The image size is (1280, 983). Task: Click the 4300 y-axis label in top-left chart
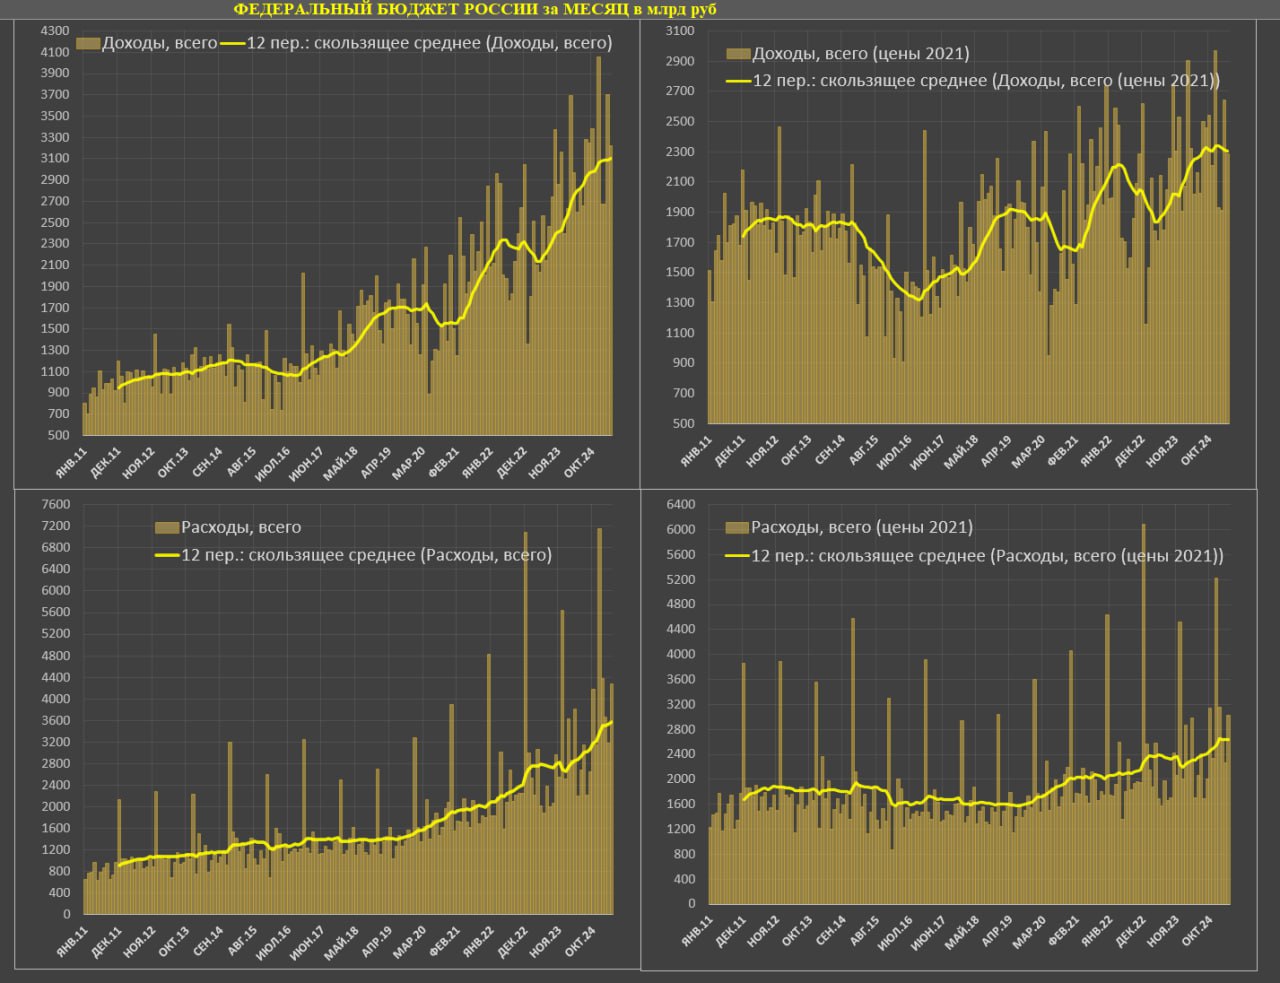click(55, 30)
